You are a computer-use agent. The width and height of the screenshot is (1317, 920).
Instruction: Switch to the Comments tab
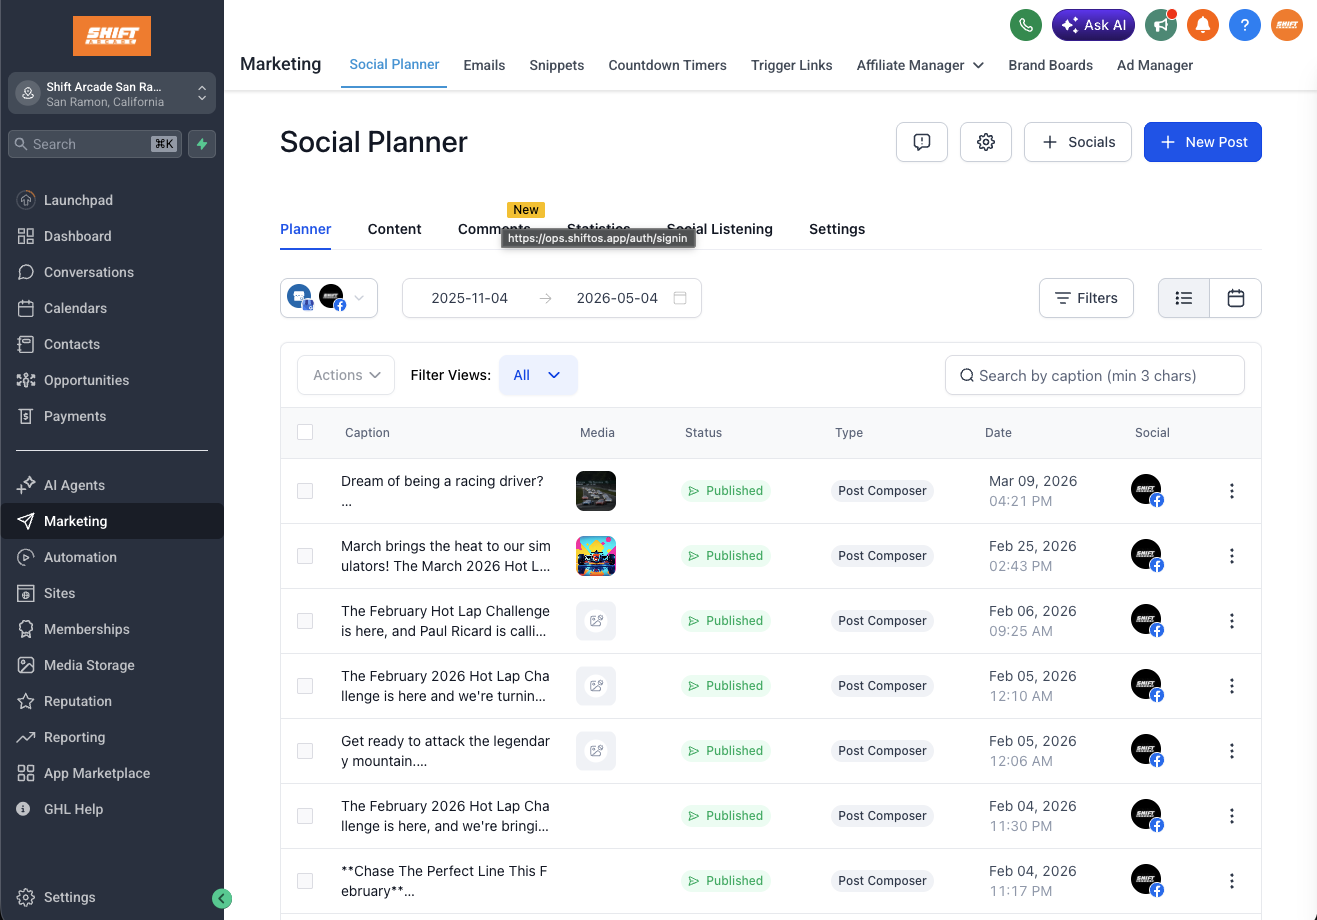tap(494, 229)
